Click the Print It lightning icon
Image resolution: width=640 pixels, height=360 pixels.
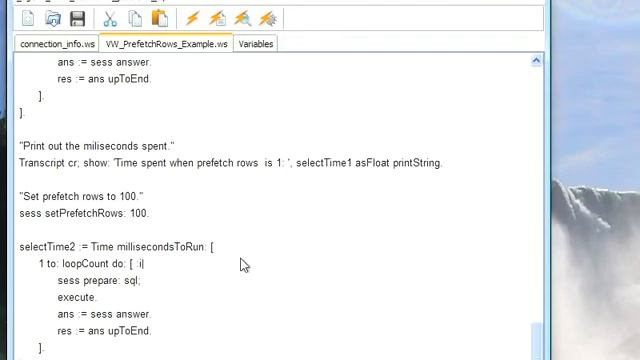[218, 19]
